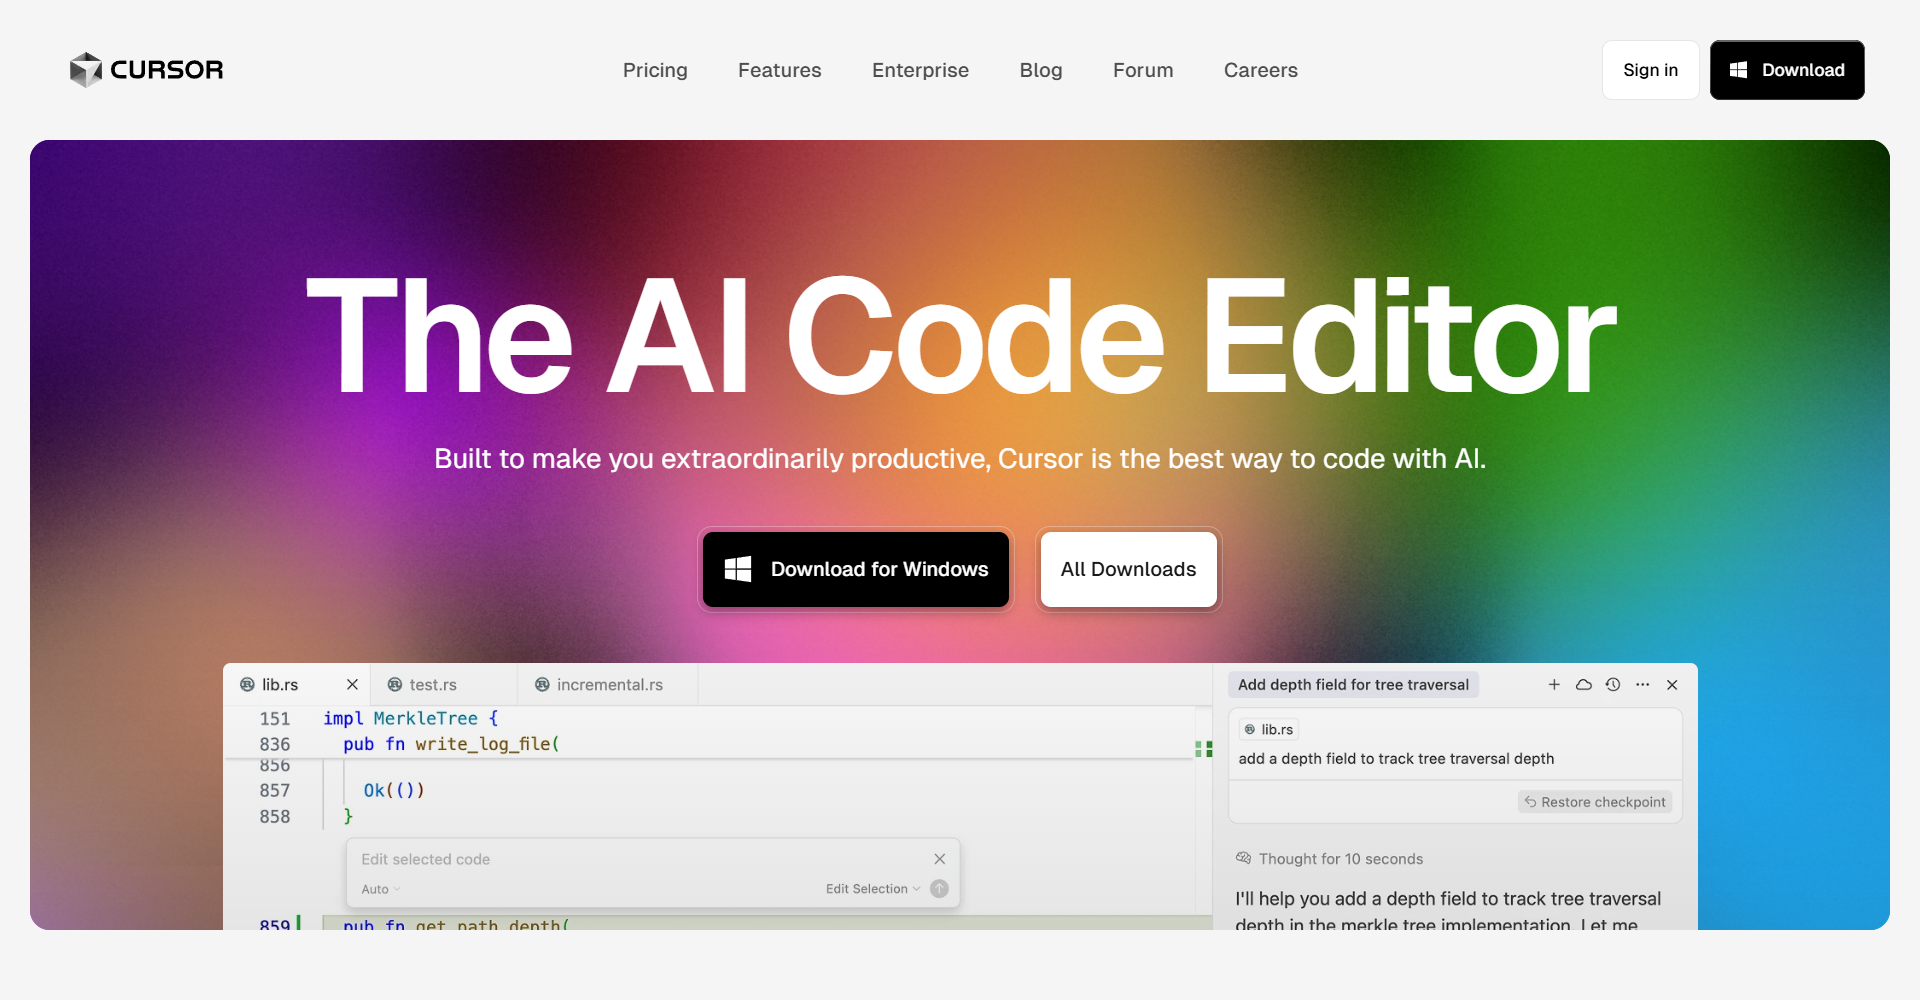This screenshot has width=1920, height=1000.
Task: Click the Thought for 10 seconds row
Action: (x=1329, y=859)
